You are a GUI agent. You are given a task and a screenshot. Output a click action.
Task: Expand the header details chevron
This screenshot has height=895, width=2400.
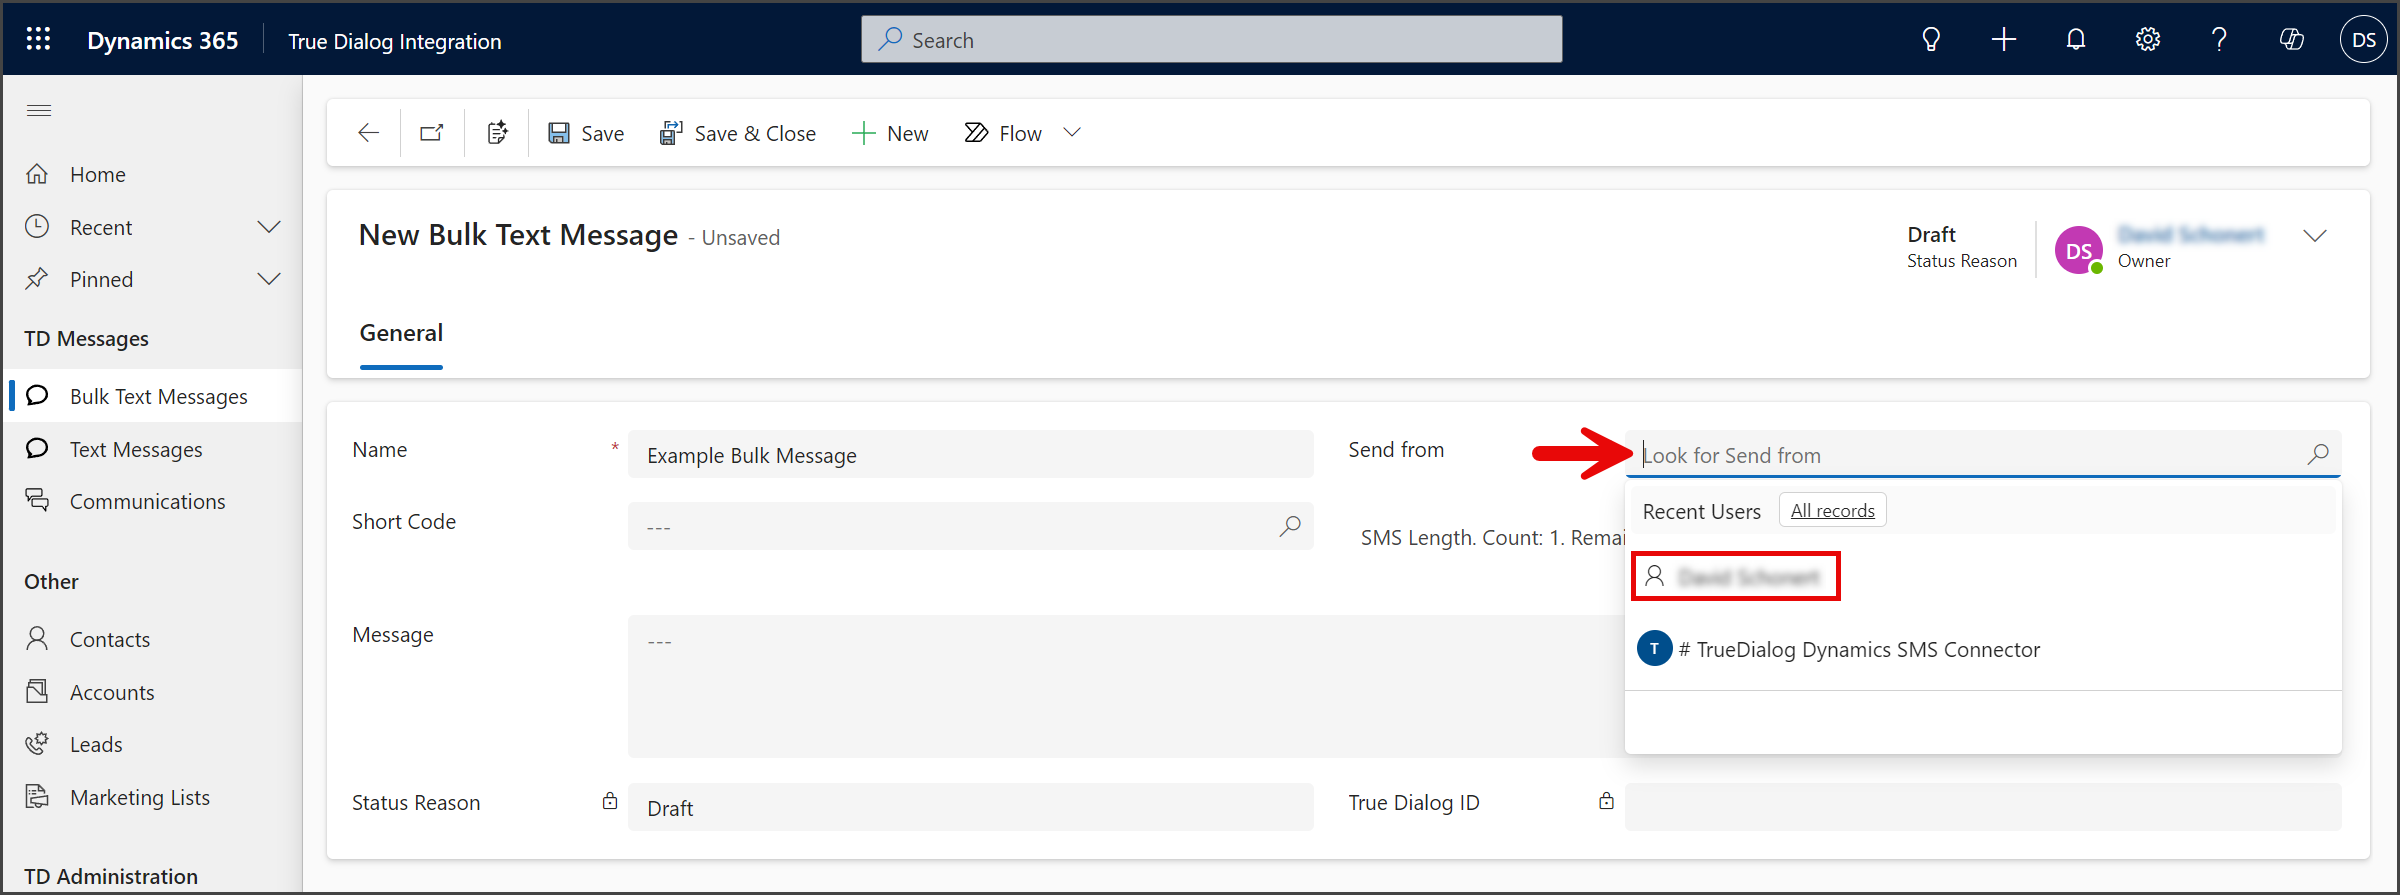[x=2315, y=235]
